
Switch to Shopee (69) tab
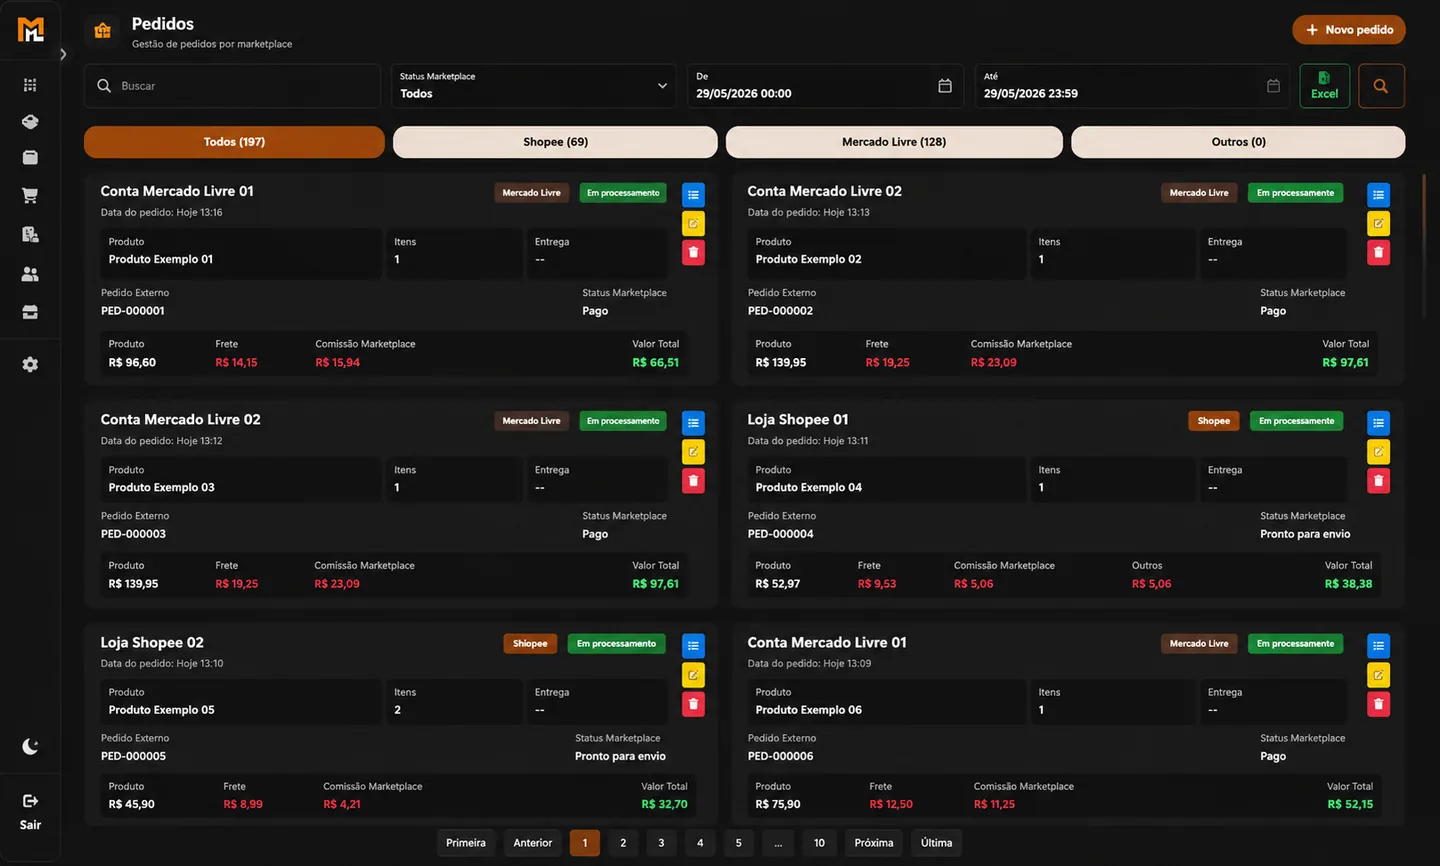click(555, 142)
